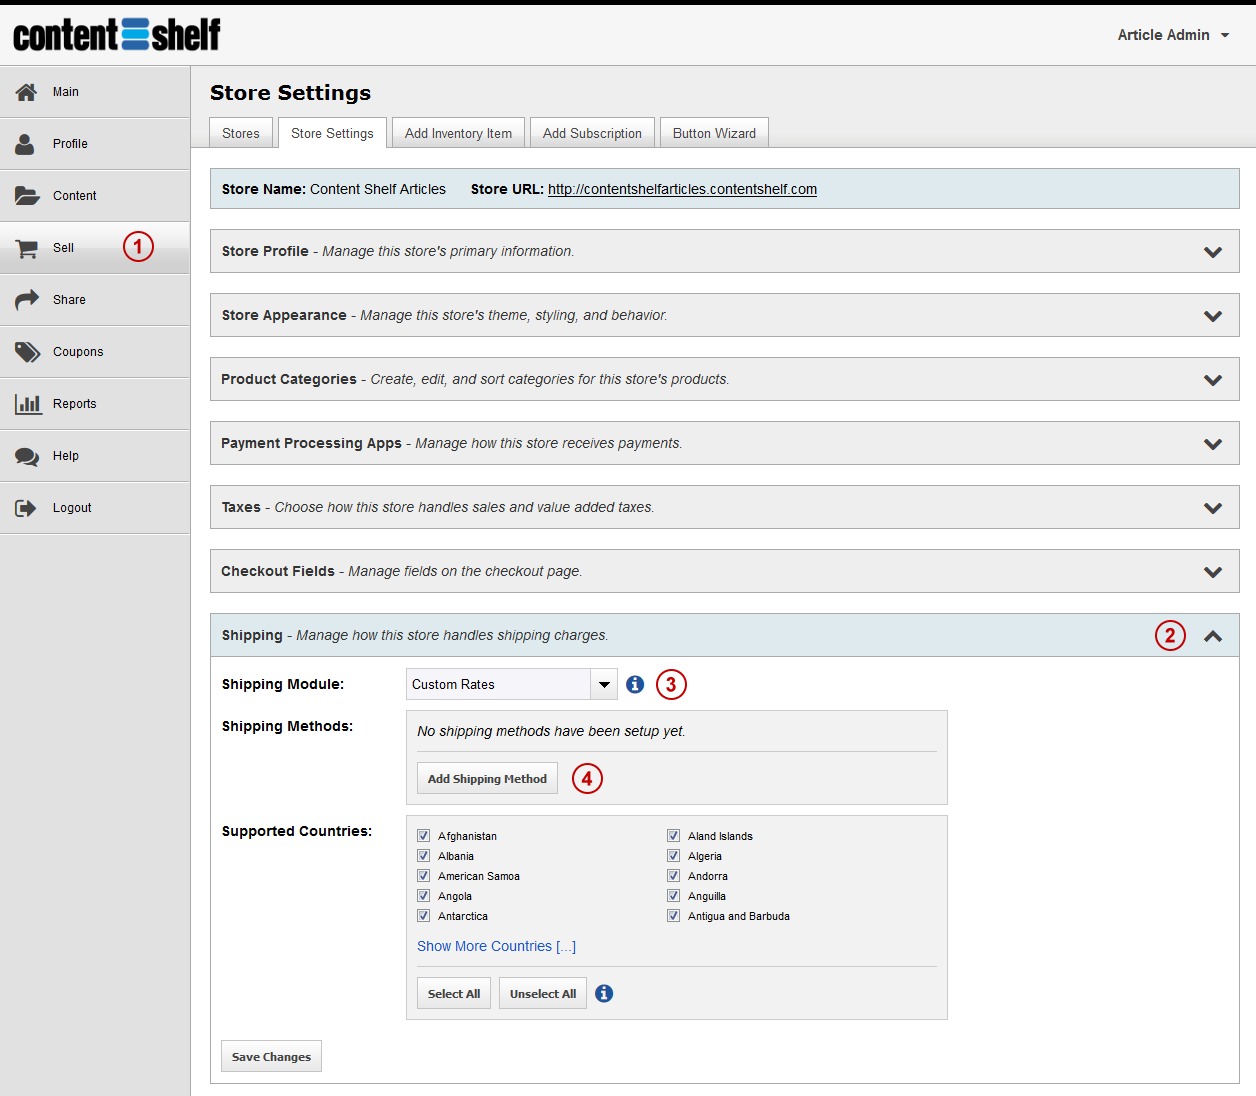Viewport: 1256px width, 1096px height.
Task: Toggle the Antigua and Barbuda checkbox
Action: tap(674, 916)
